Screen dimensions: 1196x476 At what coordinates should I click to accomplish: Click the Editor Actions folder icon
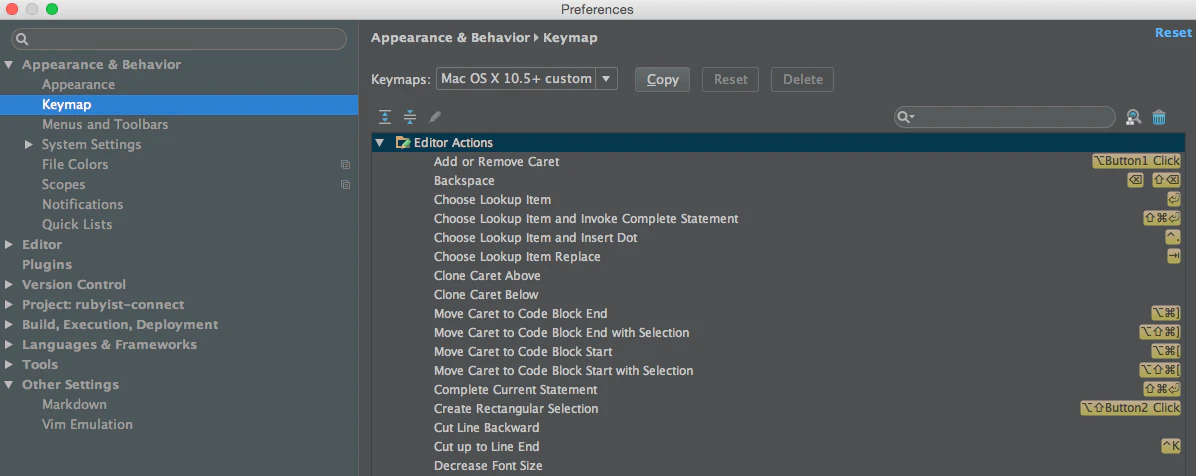click(x=403, y=143)
